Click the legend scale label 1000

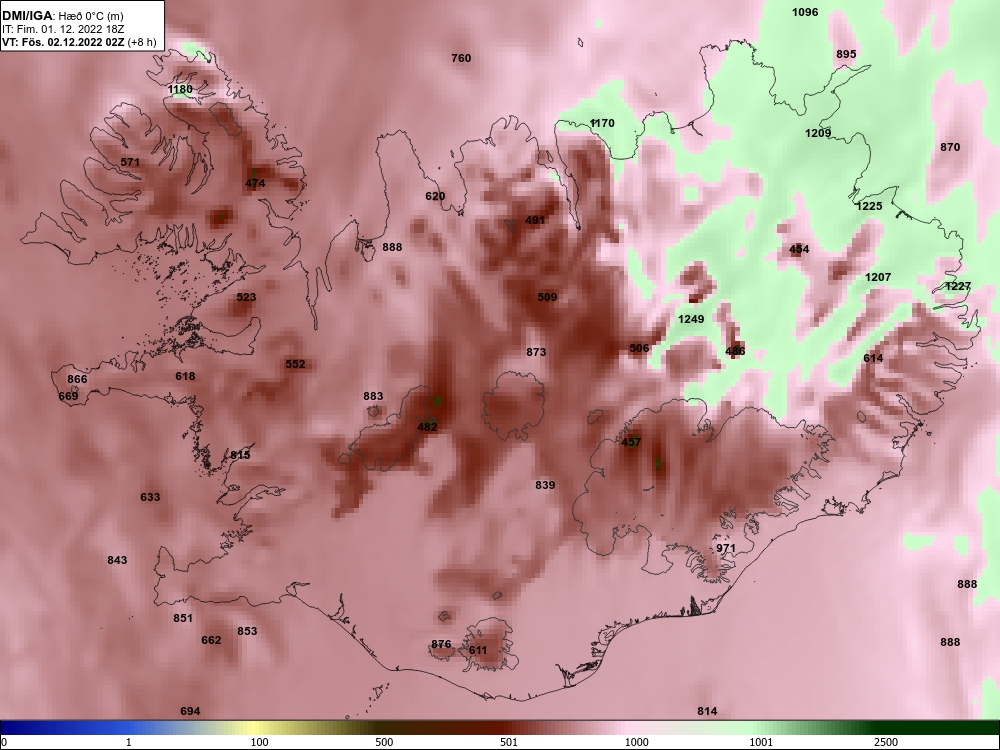coord(637,742)
